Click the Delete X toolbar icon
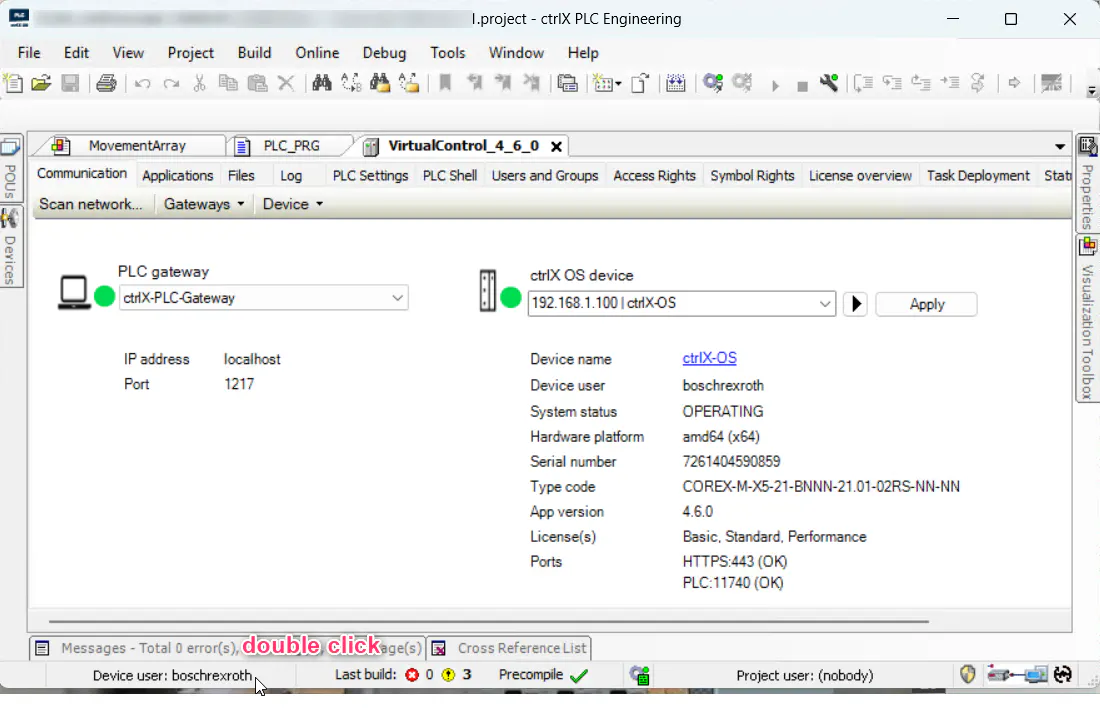 (286, 83)
